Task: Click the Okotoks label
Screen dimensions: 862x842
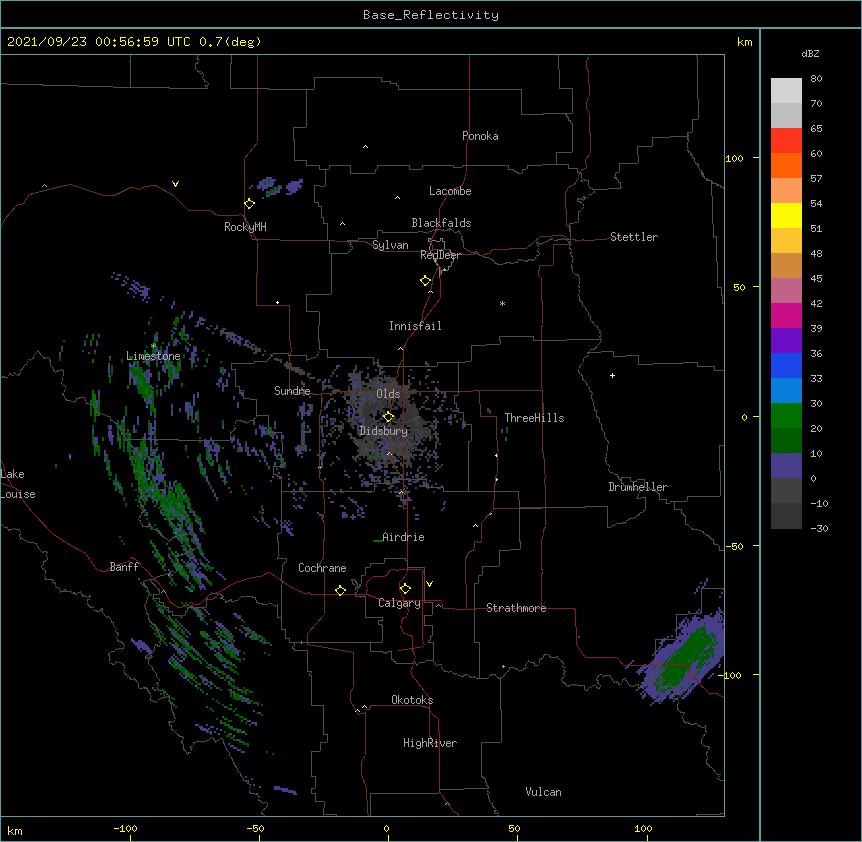Action: 412,700
